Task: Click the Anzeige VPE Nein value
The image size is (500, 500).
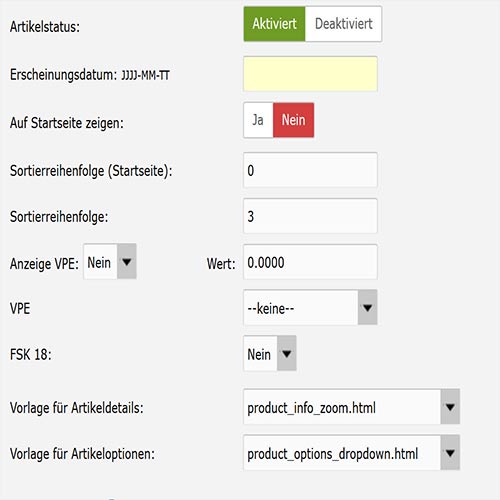Action: (x=100, y=262)
